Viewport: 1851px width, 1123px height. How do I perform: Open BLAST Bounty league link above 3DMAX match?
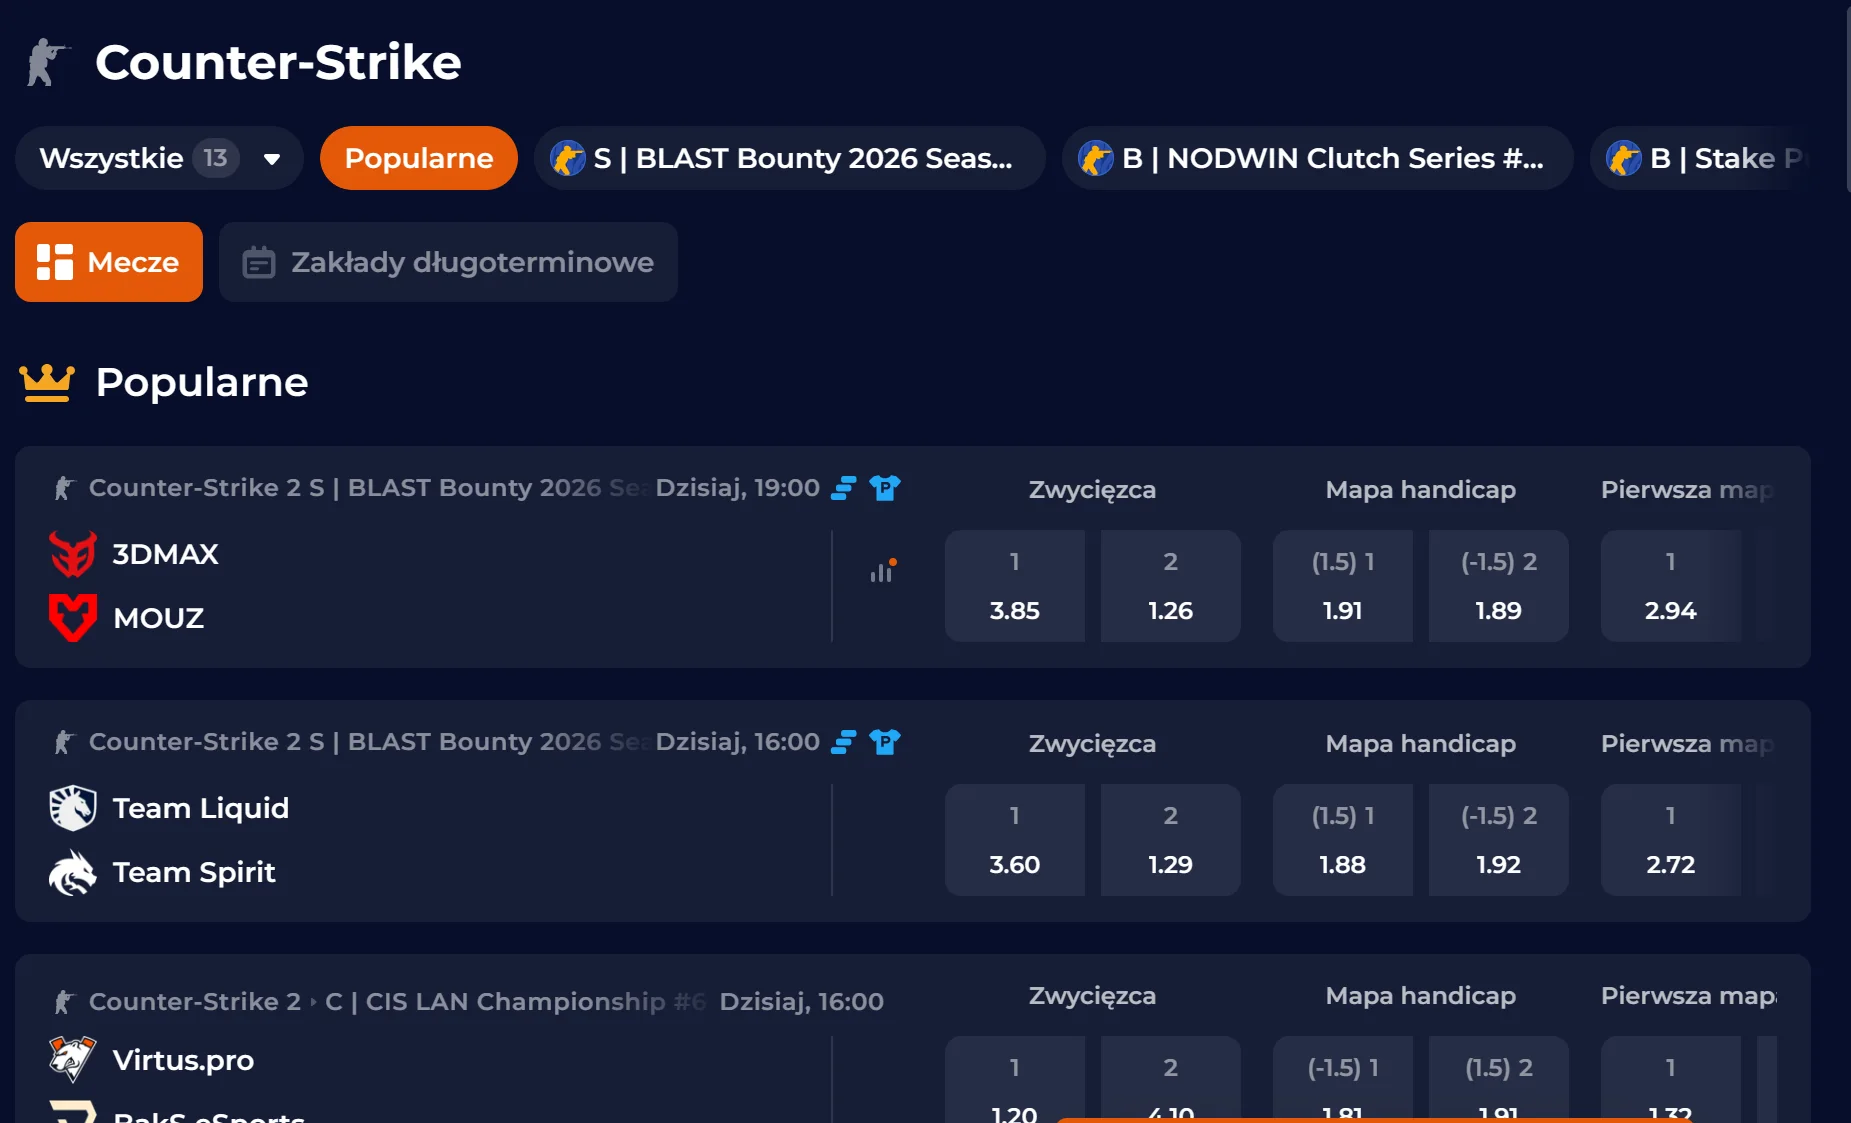[x=368, y=488]
